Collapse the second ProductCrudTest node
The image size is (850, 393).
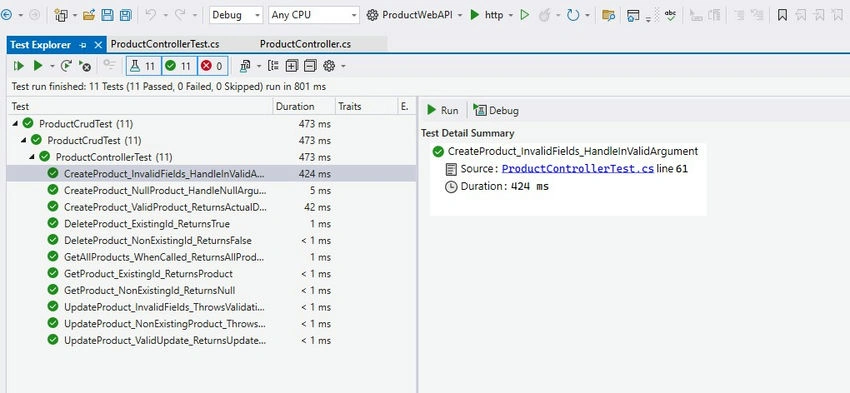coord(23,140)
